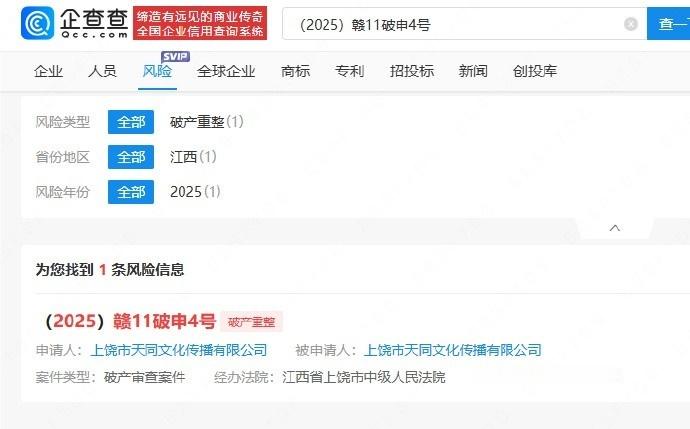Collapse the filter panel with the chevron
690x429 pixels.
click(615, 228)
